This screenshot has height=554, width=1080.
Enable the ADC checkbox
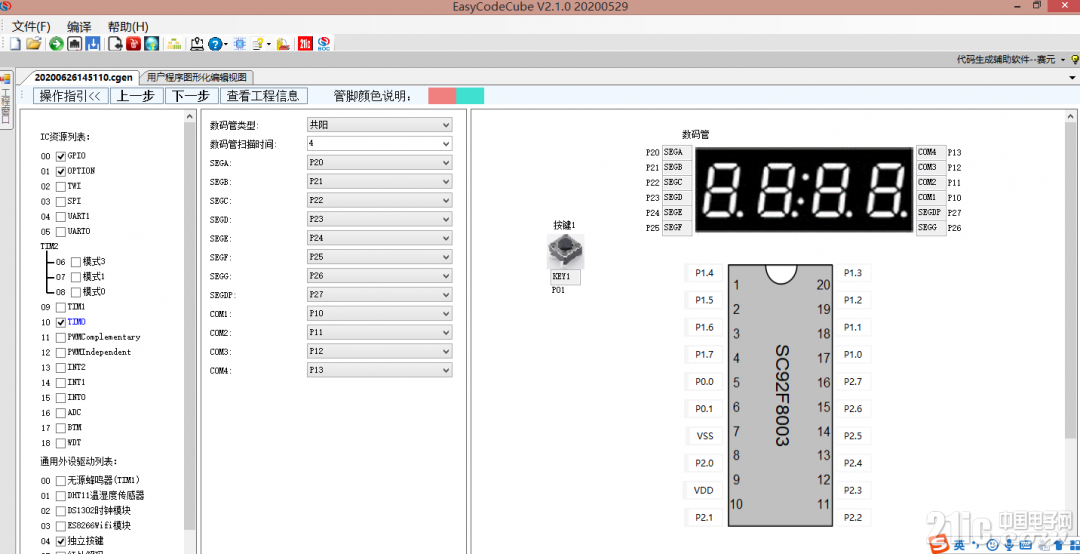(61, 413)
